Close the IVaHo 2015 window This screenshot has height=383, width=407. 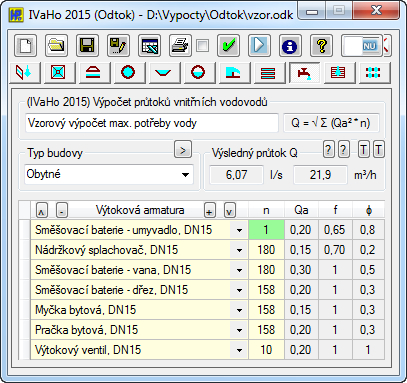376,11
